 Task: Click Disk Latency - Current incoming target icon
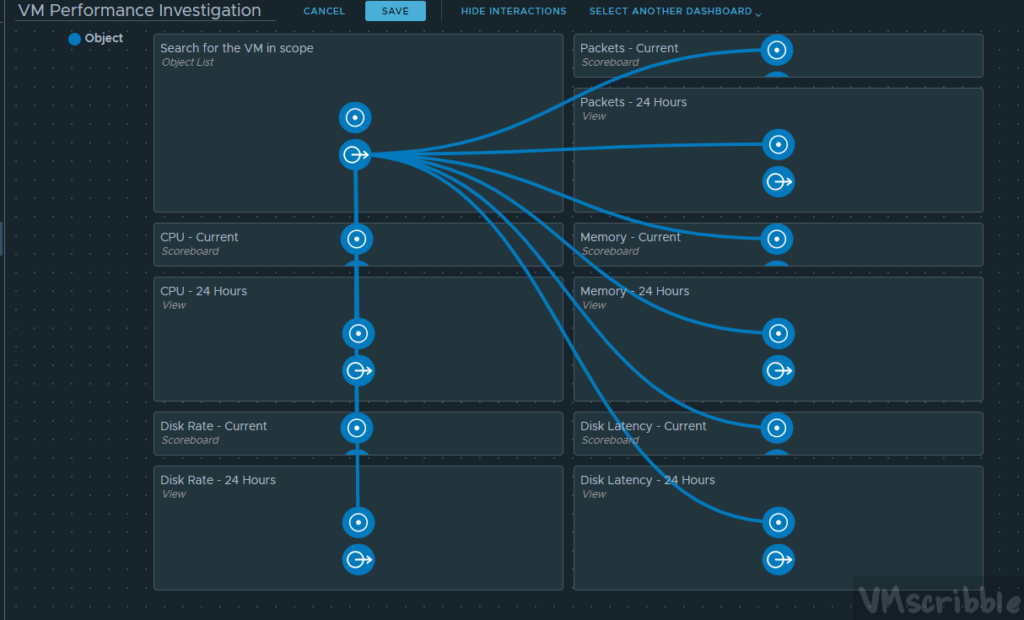tap(778, 428)
